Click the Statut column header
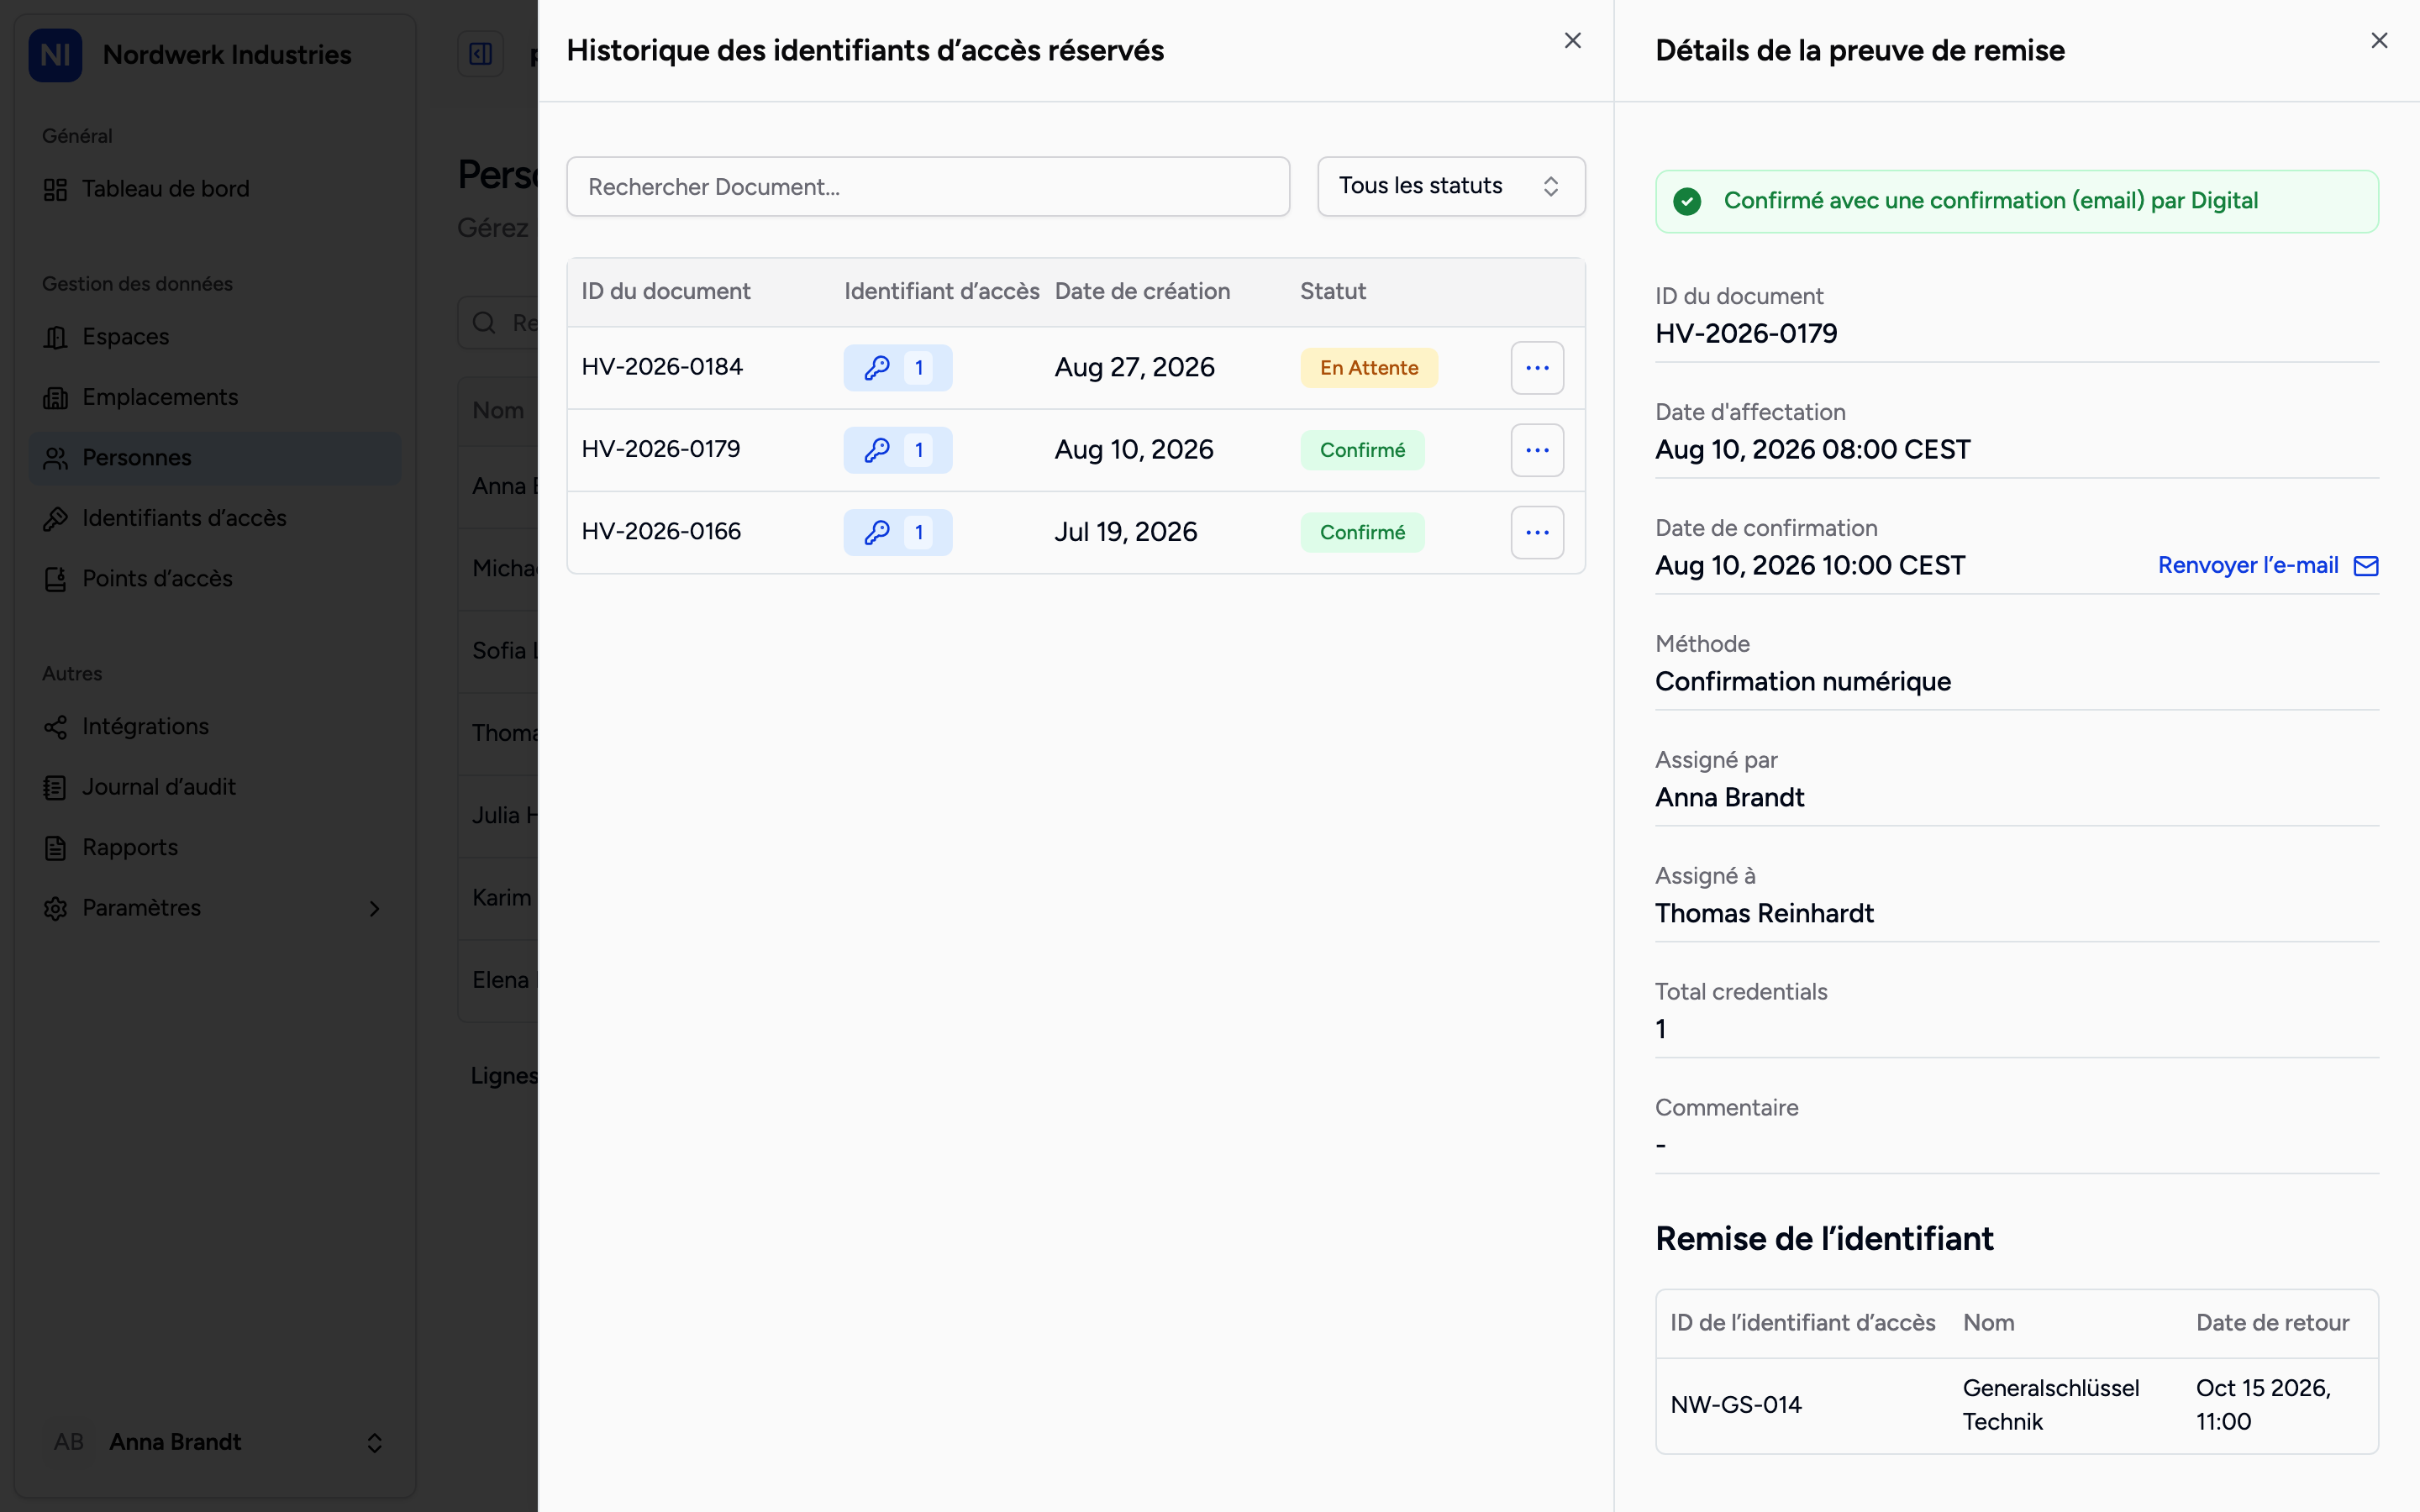The width and height of the screenshot is (2420, 1512). pos(1333,291)
